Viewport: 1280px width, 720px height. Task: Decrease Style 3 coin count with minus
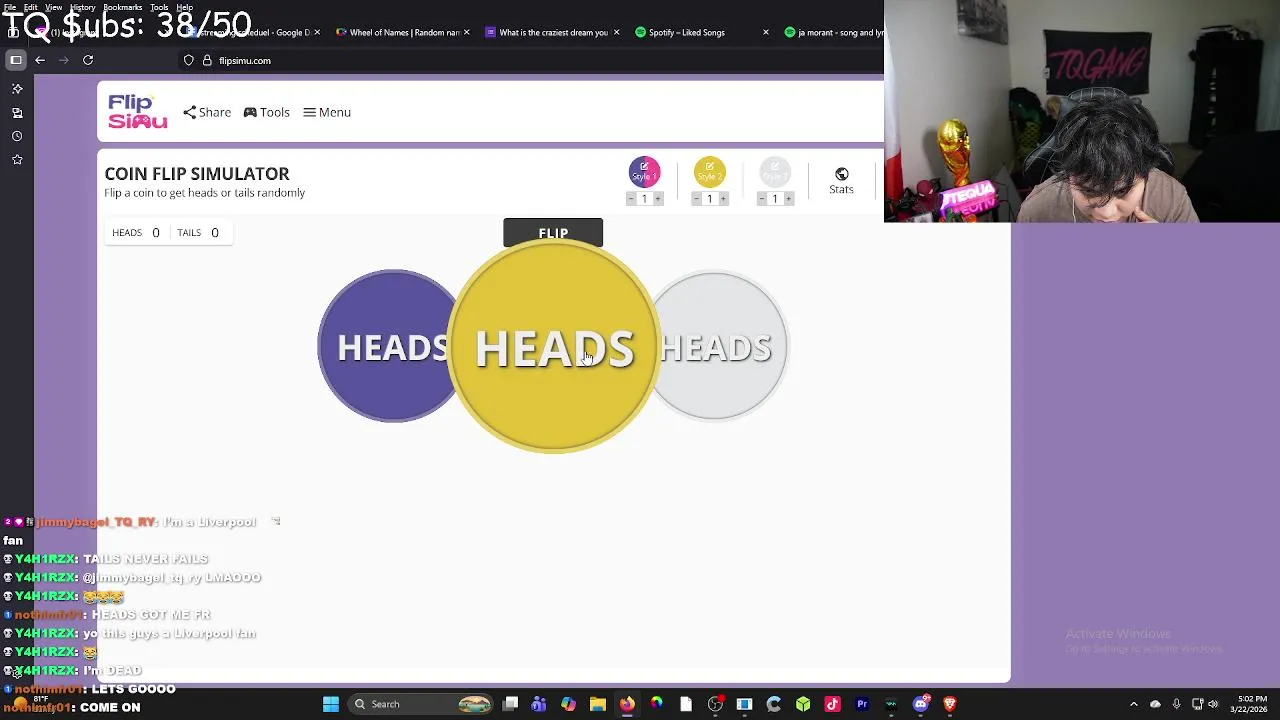click(x=762, y=199)
